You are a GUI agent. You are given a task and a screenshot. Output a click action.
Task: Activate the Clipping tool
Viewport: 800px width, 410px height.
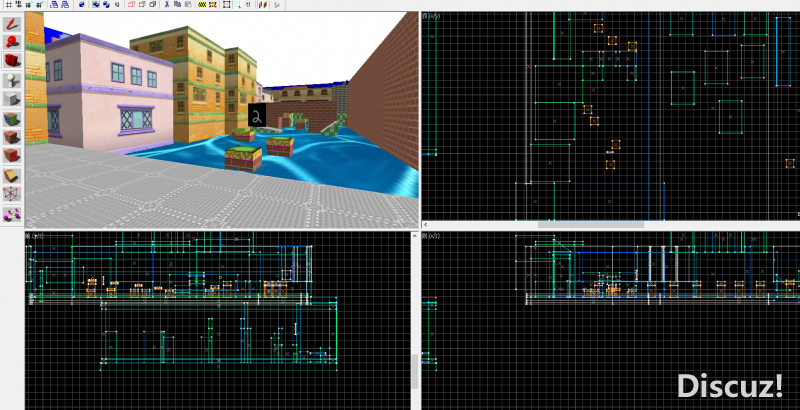[12, 175]
